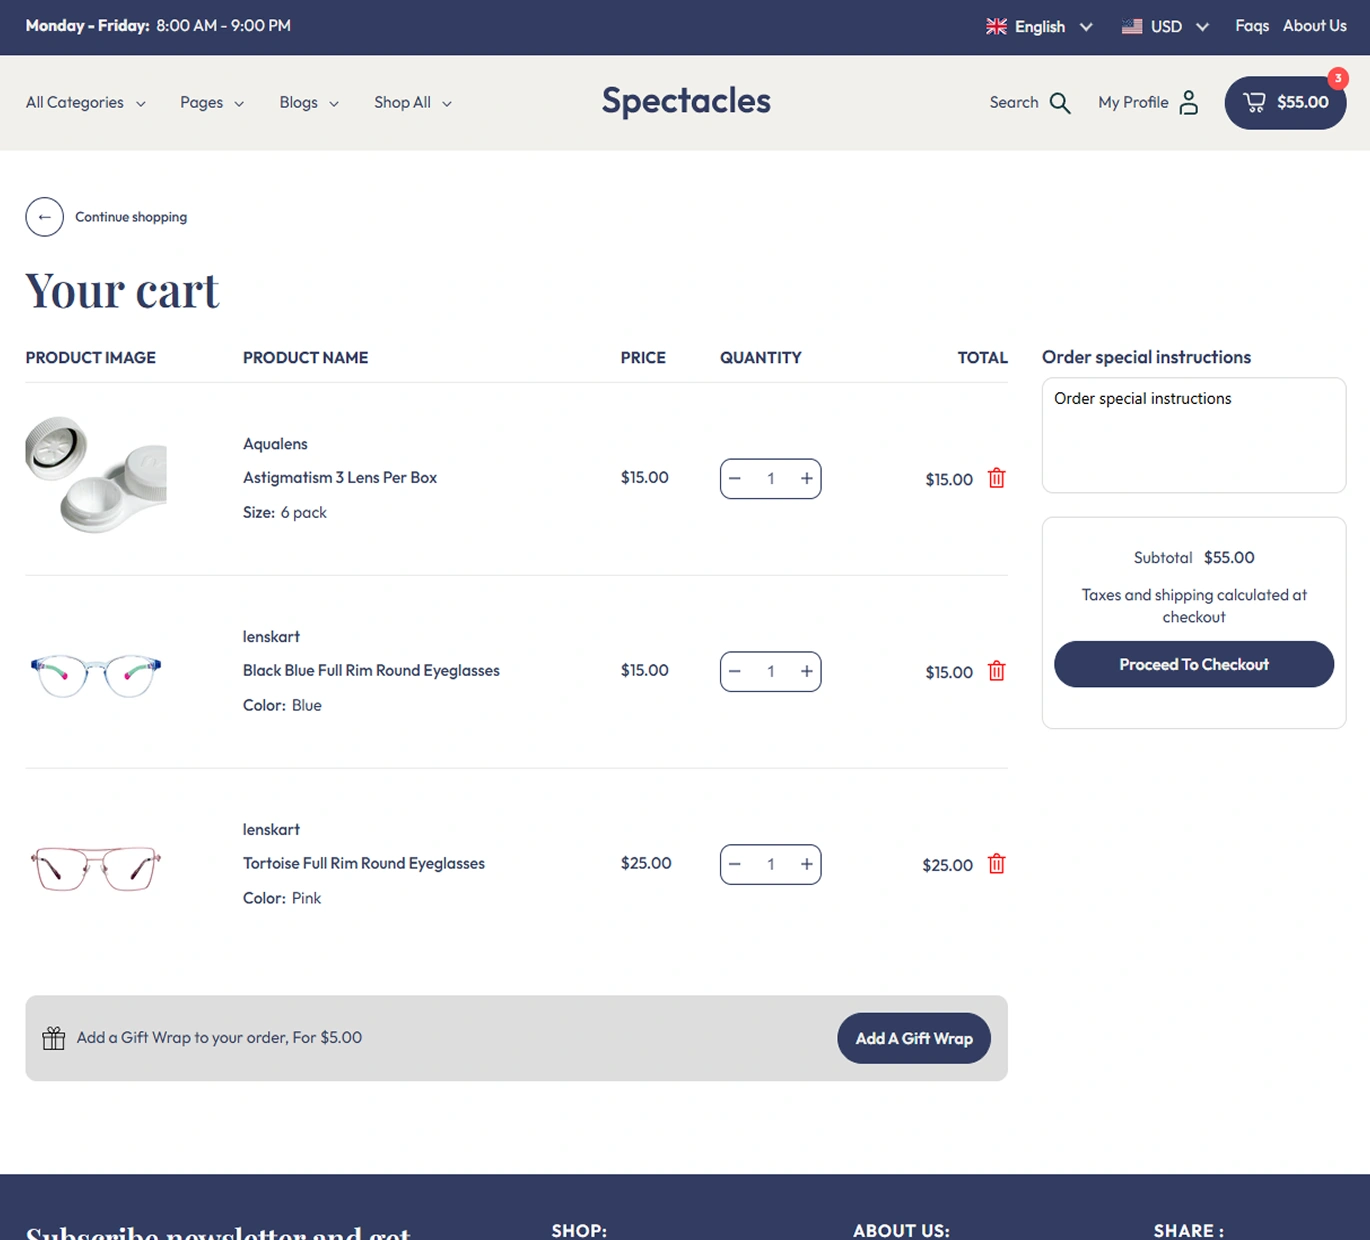The image size is (1370, 1240).
Task: Click the blue round eyeglasses thumbnail
Action: click(96, 676)
